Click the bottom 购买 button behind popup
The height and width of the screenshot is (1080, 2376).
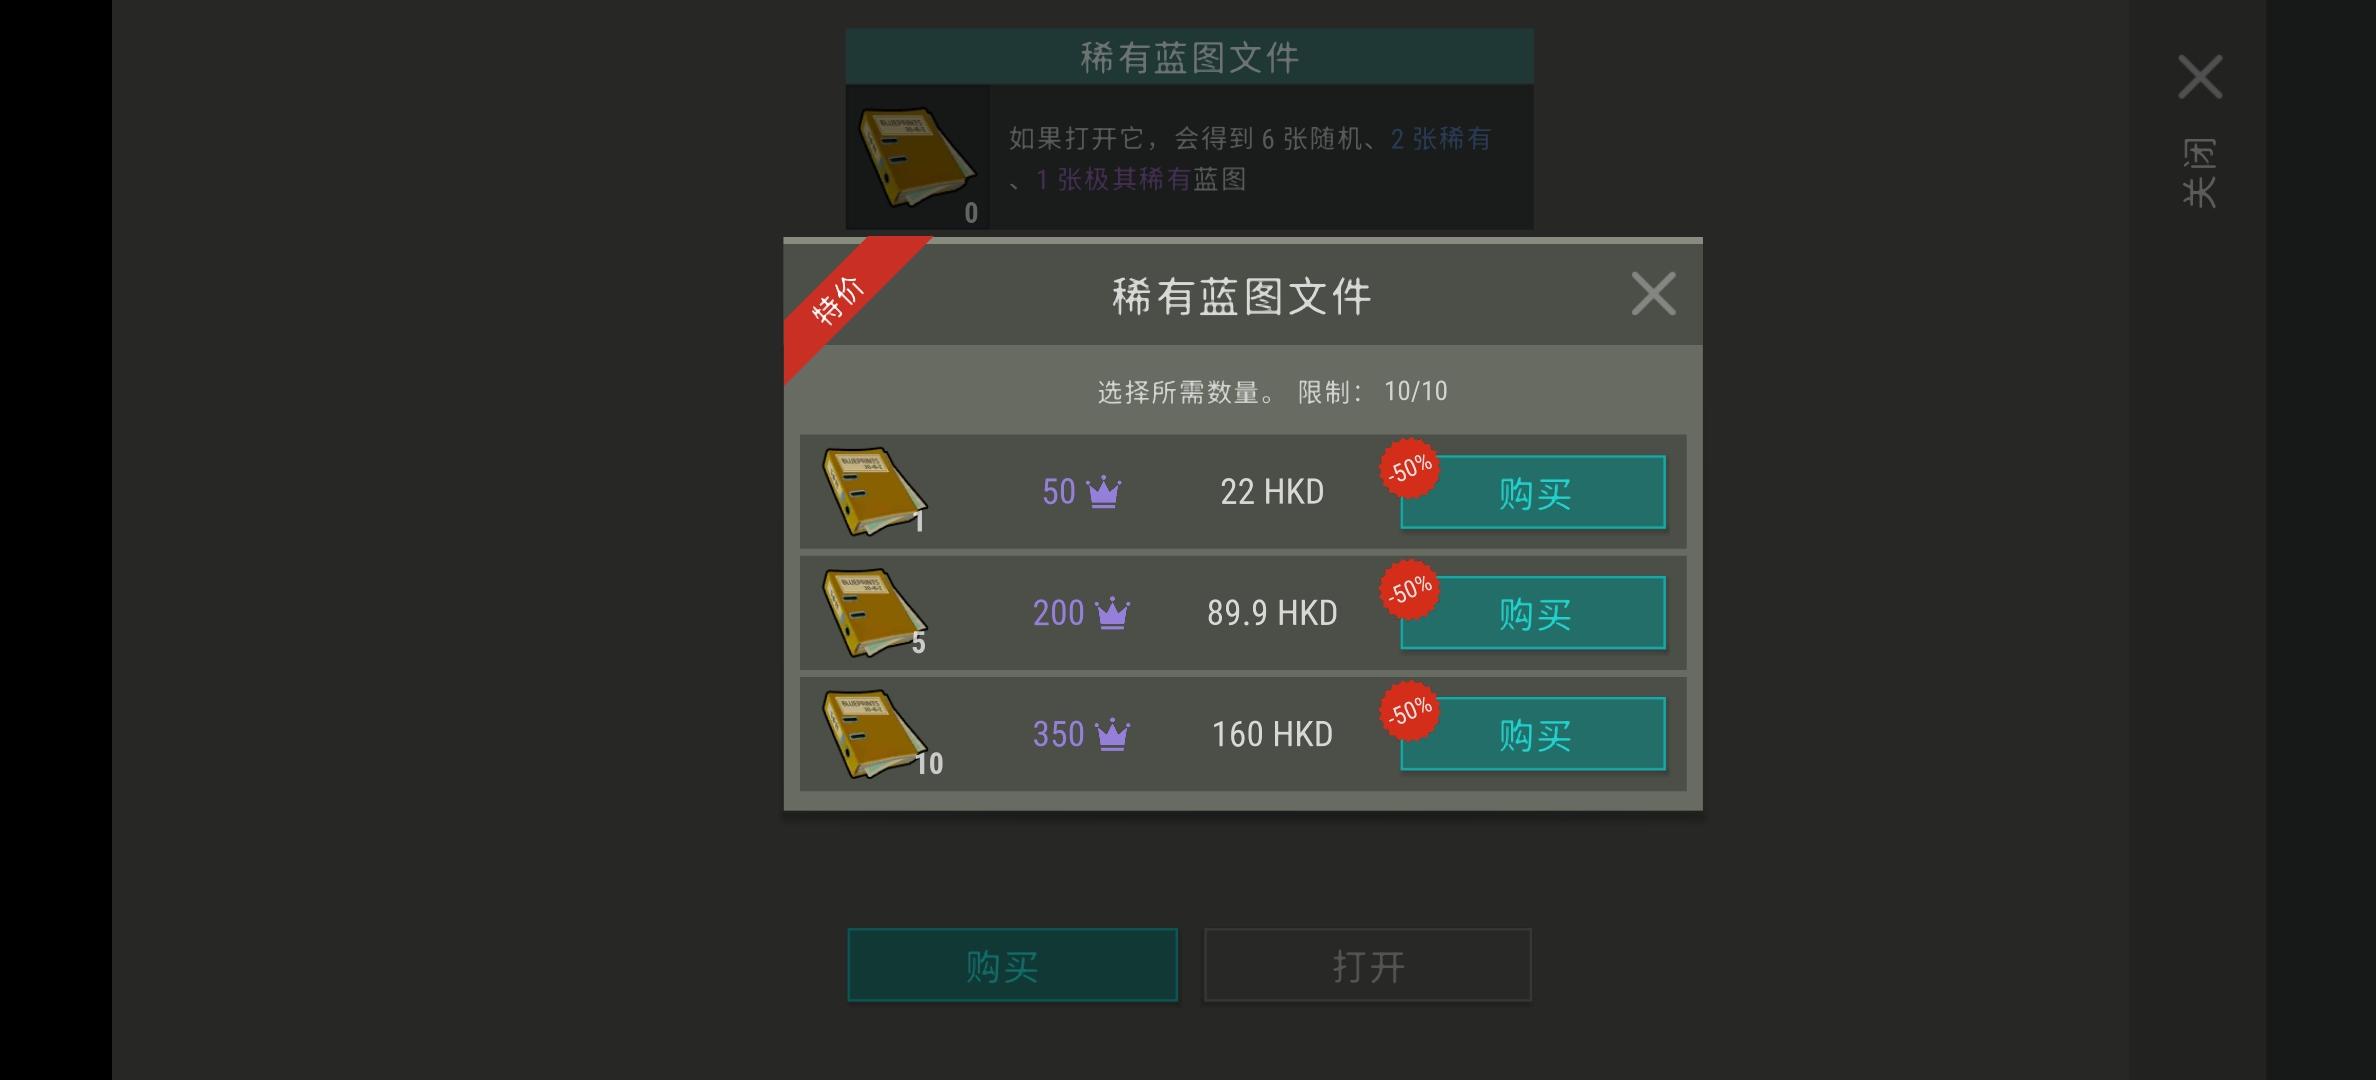point(1012,965)
